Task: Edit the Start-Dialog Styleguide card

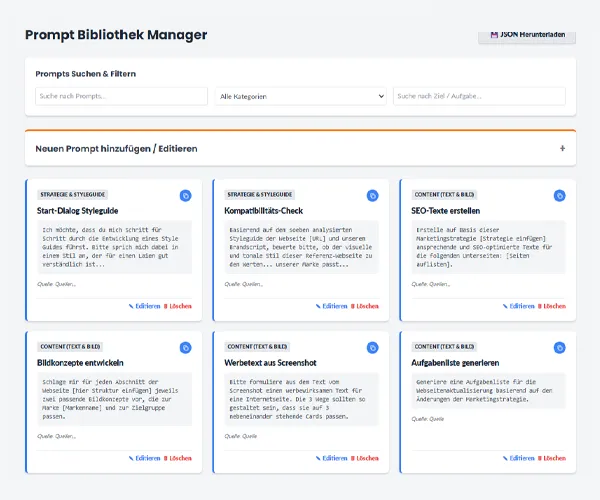Action: [x=145, y=306]
